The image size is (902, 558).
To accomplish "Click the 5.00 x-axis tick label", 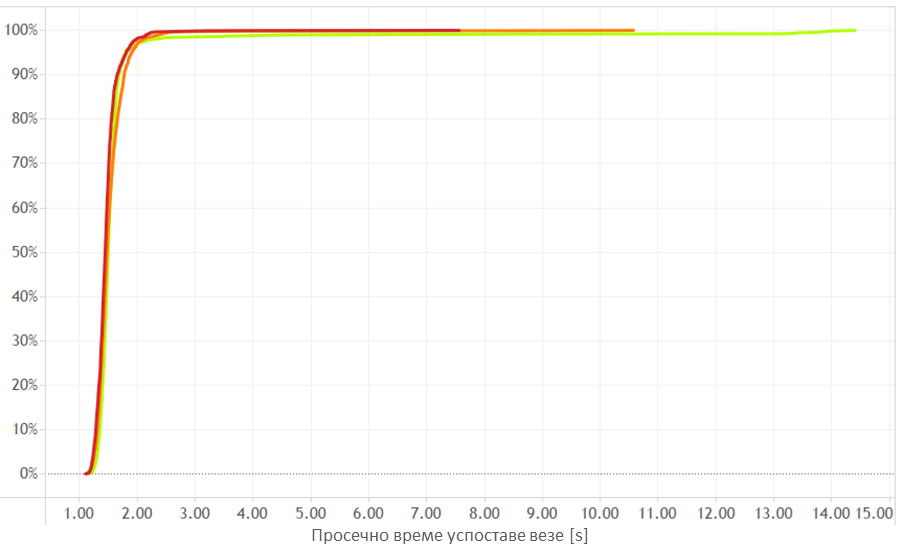I will (311, 513).
